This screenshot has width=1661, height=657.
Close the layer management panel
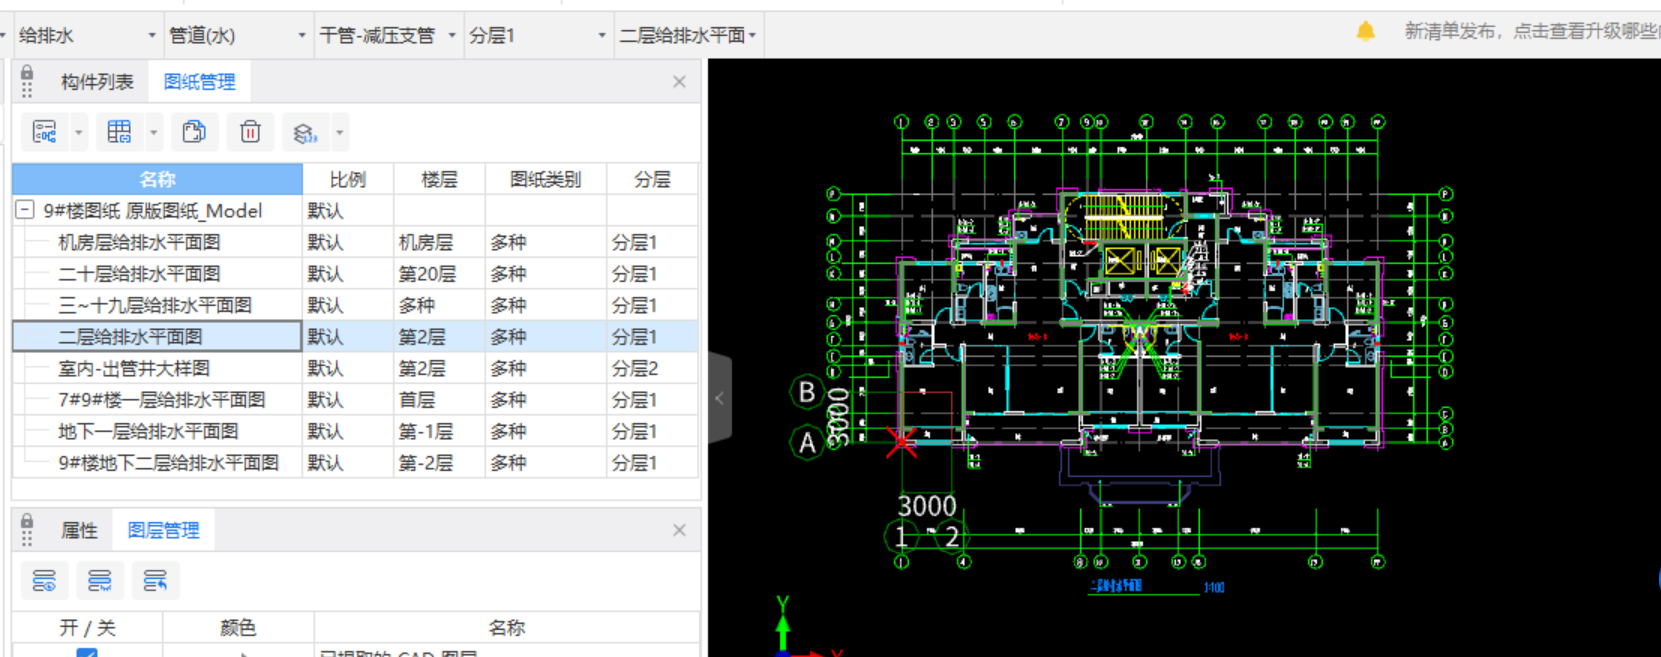click(x=680, y=530)
